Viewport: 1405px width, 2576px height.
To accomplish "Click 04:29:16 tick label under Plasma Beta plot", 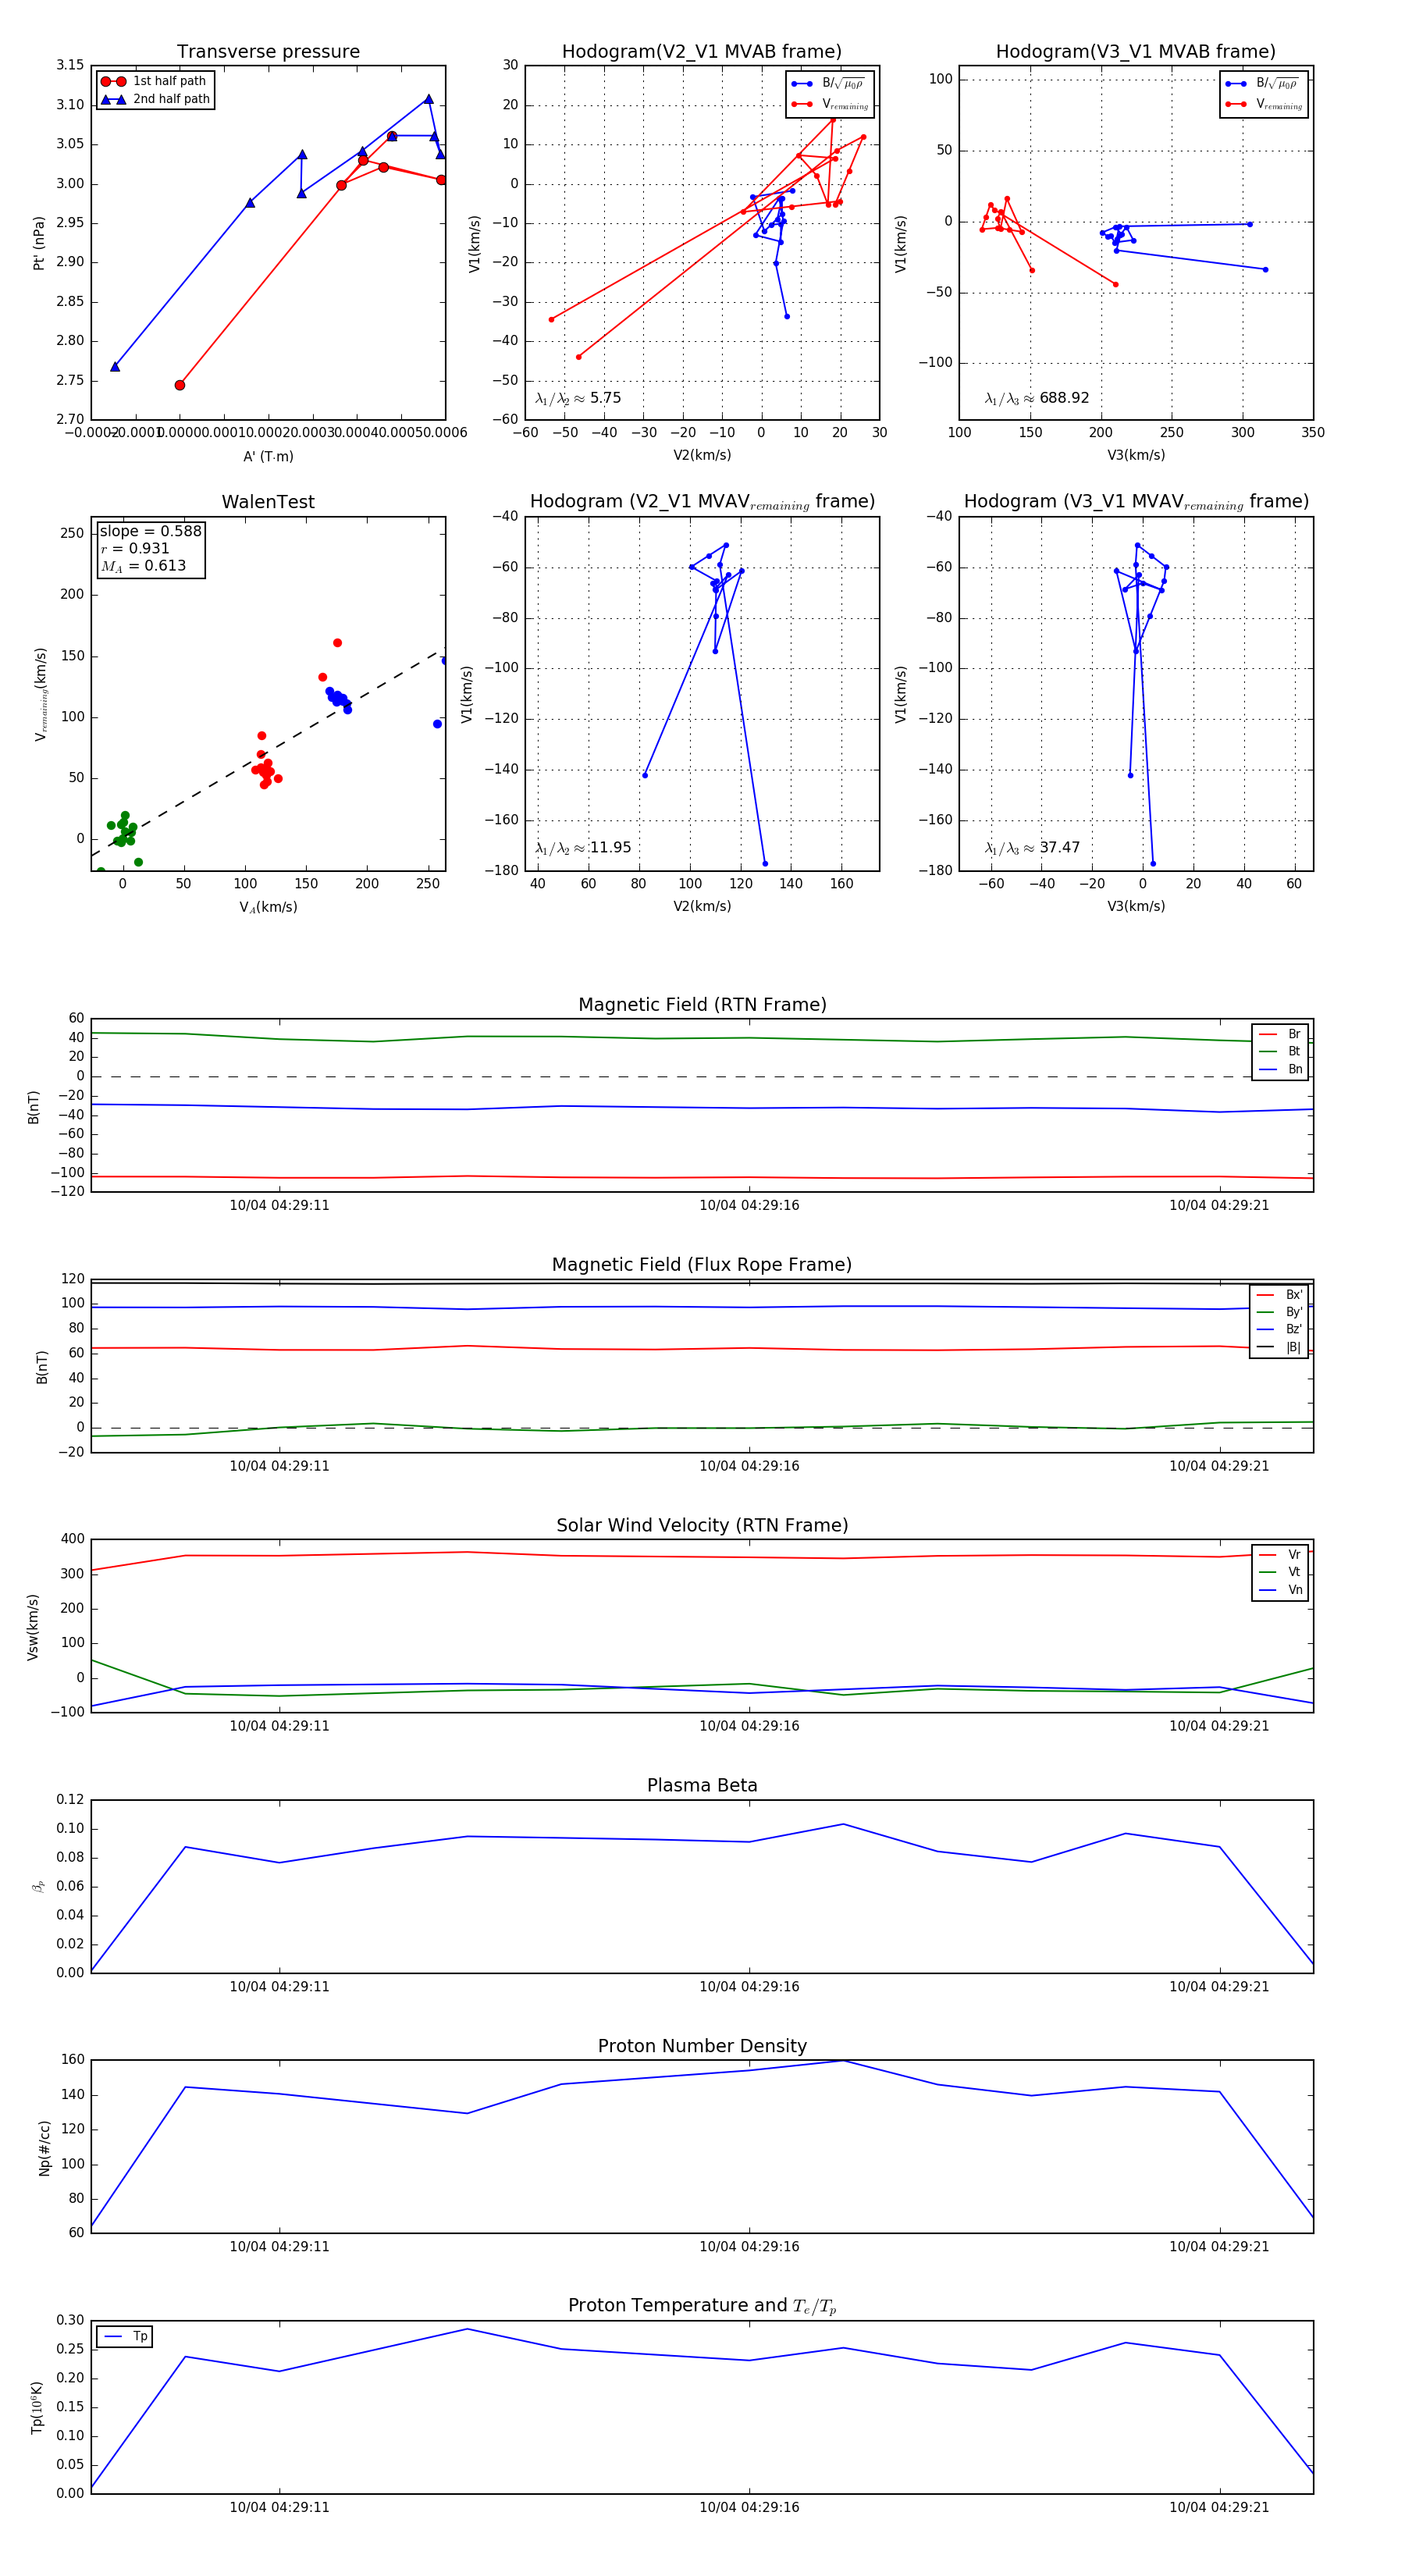I will pos(749,1986).
